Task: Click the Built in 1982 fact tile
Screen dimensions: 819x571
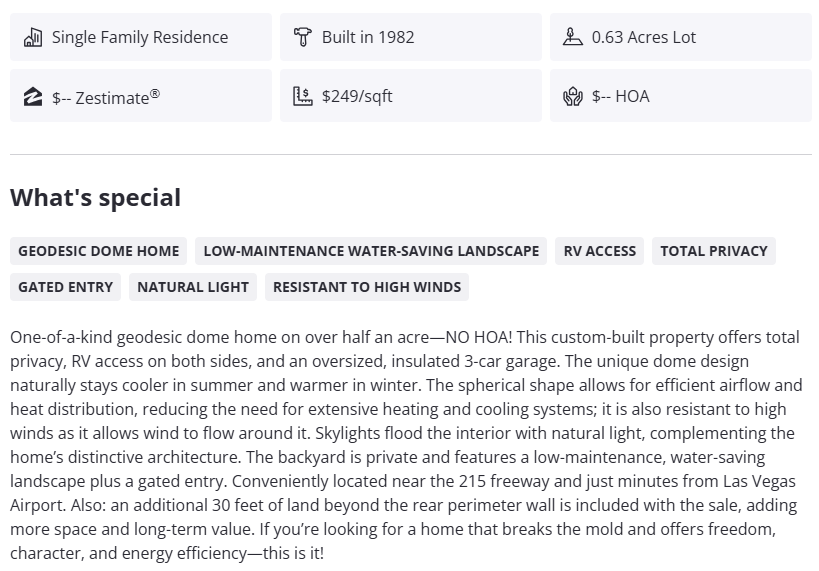Action: pyautogui.click(x=410, y=38)
